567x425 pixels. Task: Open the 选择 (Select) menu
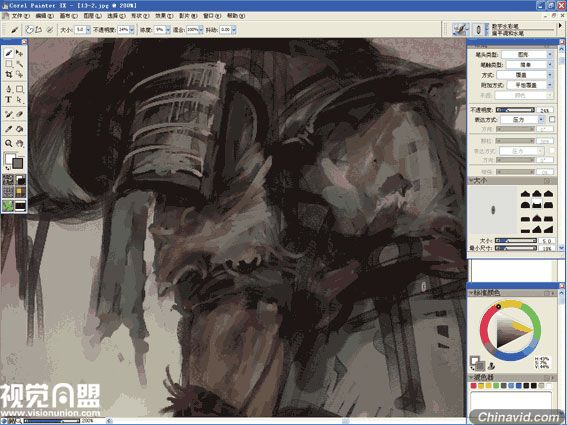116,16
